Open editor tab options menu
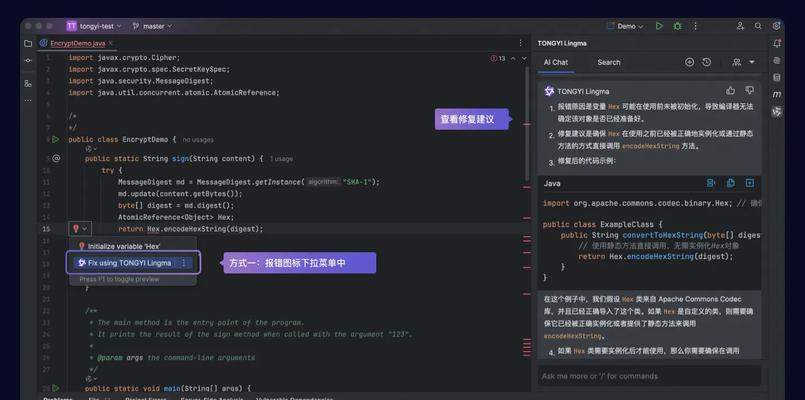The height and width of the screenshot is (400, 805). (x=521, y=43)
